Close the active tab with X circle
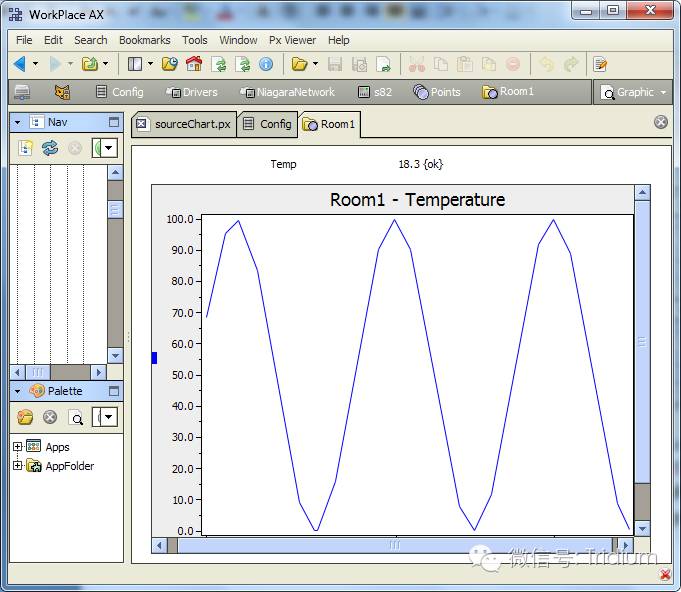The width and height of the screenshot is (681, 592). coord(661,122)
